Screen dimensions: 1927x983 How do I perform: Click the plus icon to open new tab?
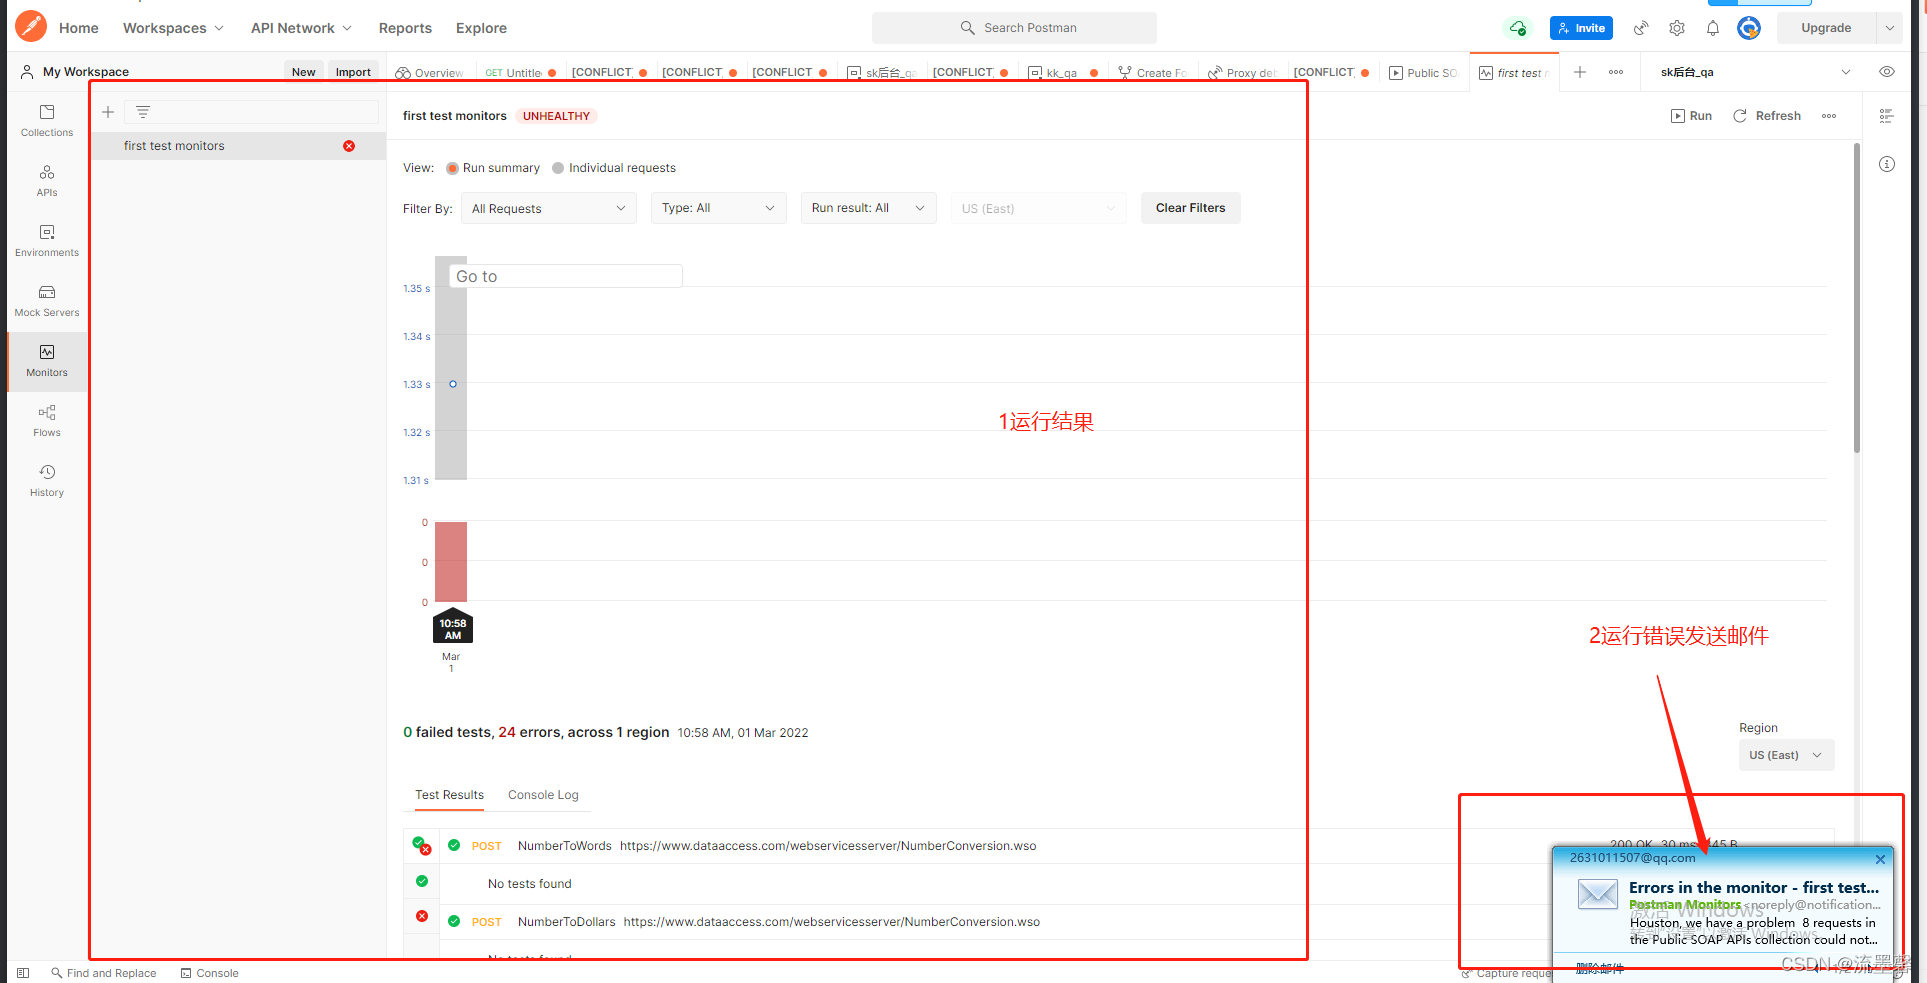(1580, 72)
